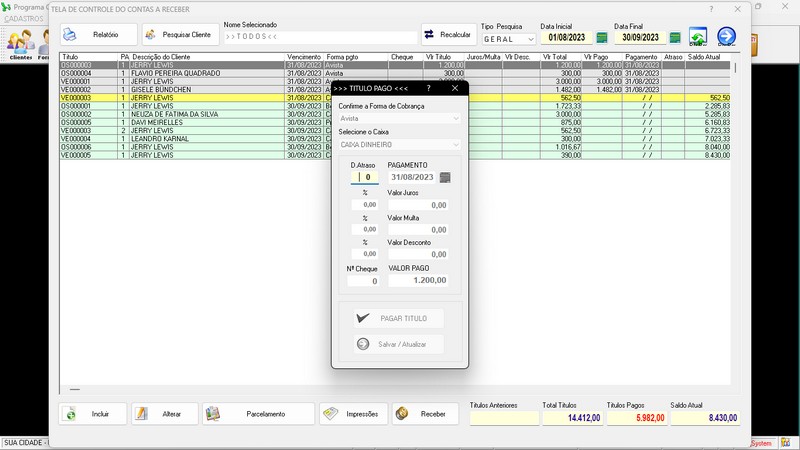
Task: Click the Data Final date field
Action: 640,38
